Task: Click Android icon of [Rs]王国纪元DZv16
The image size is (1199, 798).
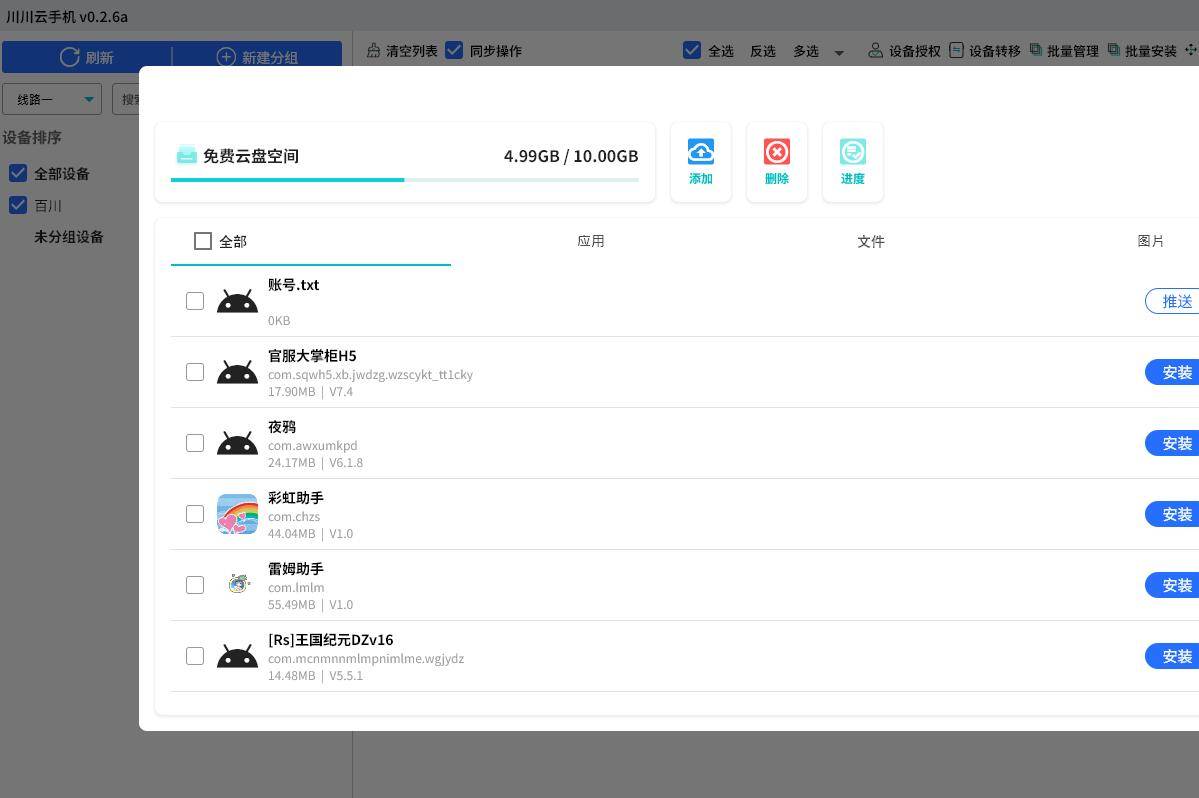Action: [237, 656]
